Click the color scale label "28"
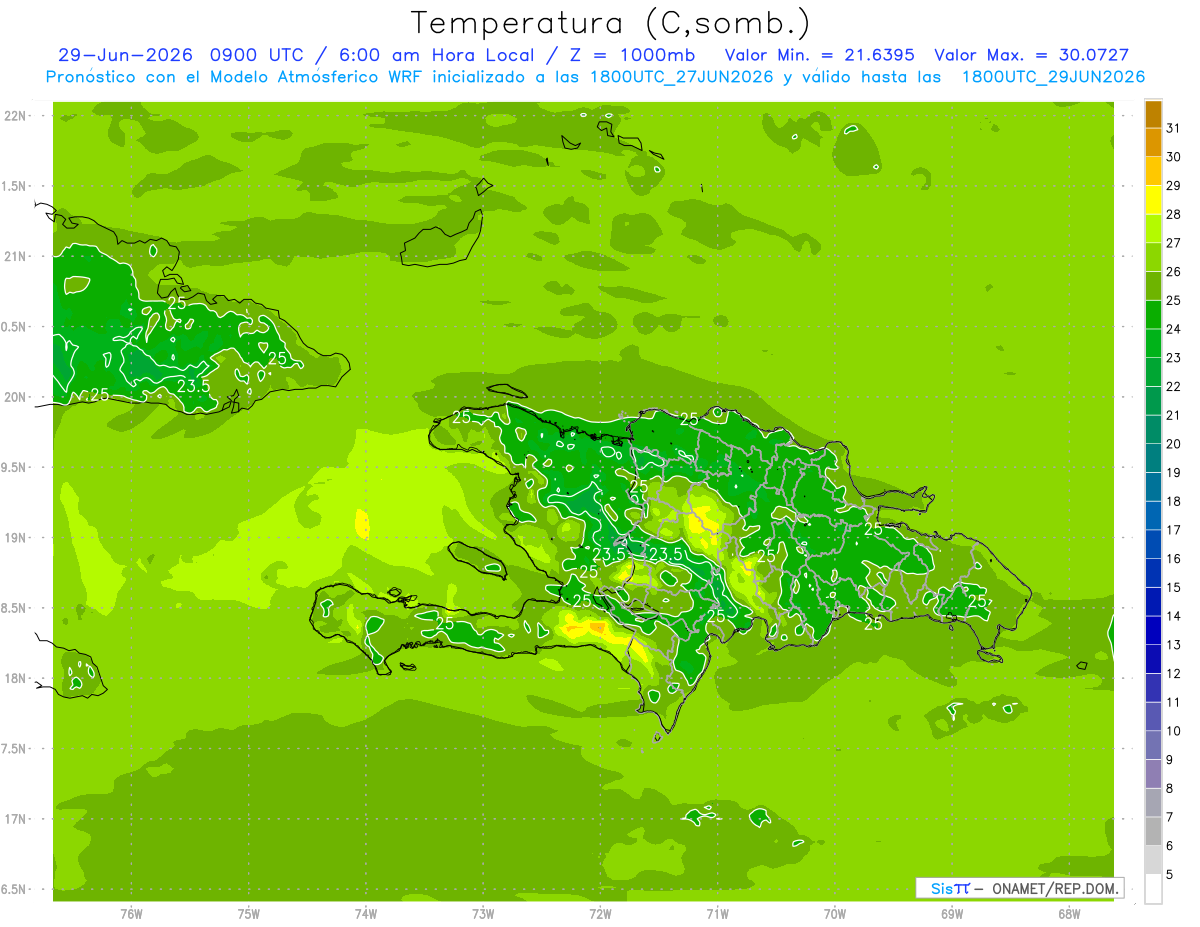This screenshot has width=1200, height=927. pyautogui.click(x=1174, y=214)
